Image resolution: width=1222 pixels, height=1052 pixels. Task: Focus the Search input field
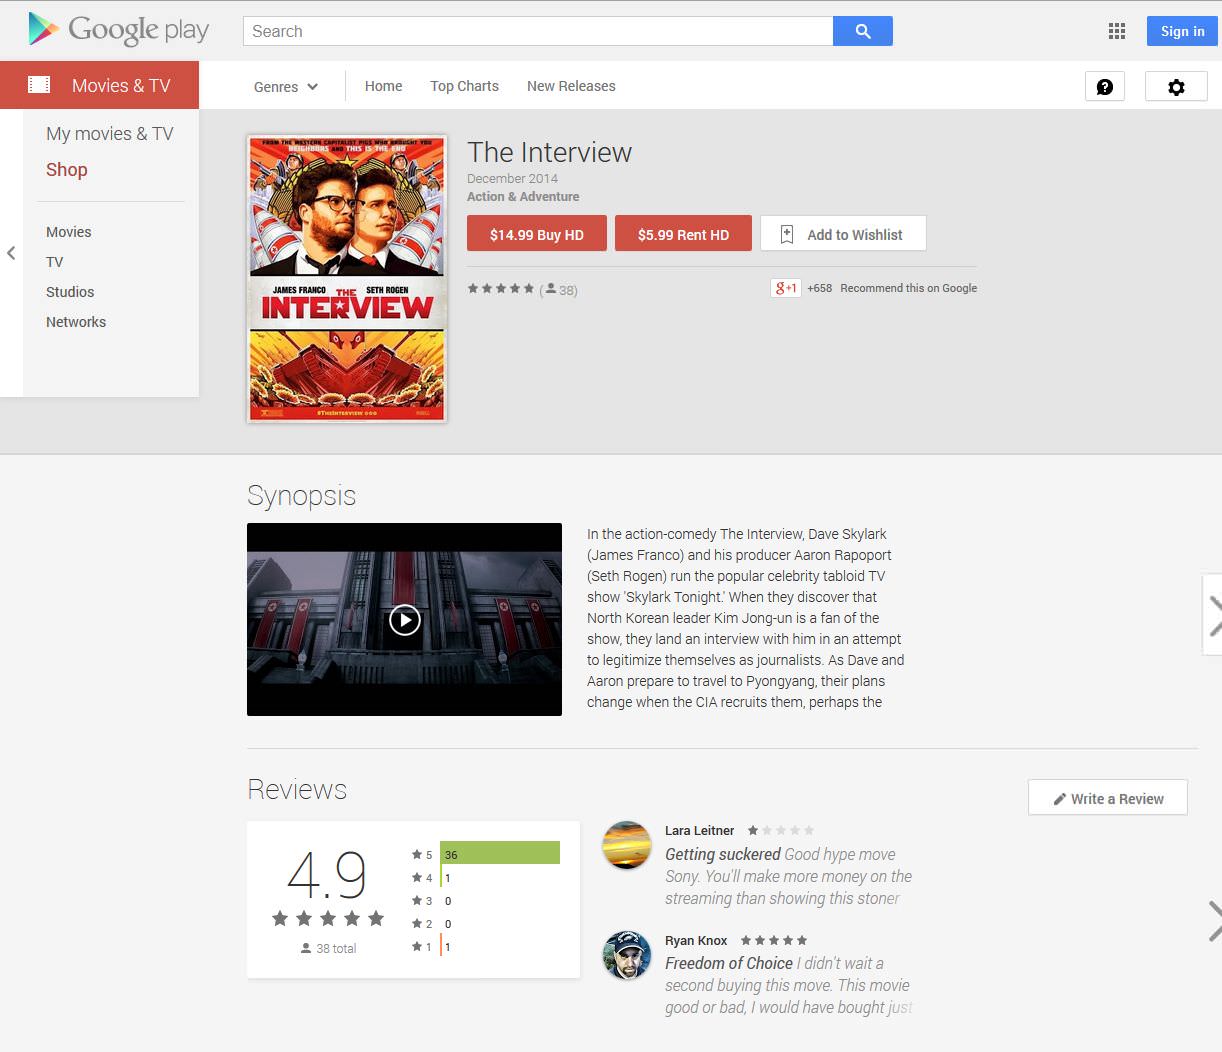(x=538, y=31)
